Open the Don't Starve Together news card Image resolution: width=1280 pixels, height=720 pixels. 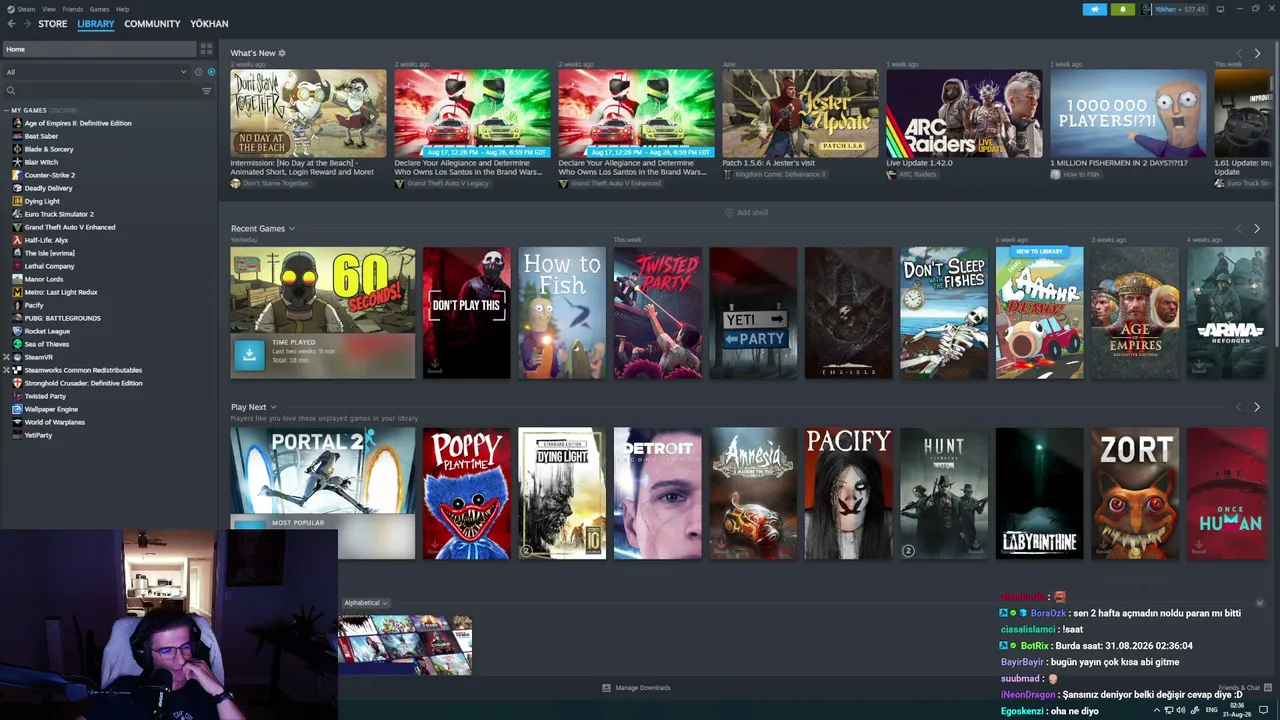pos(308,113)
